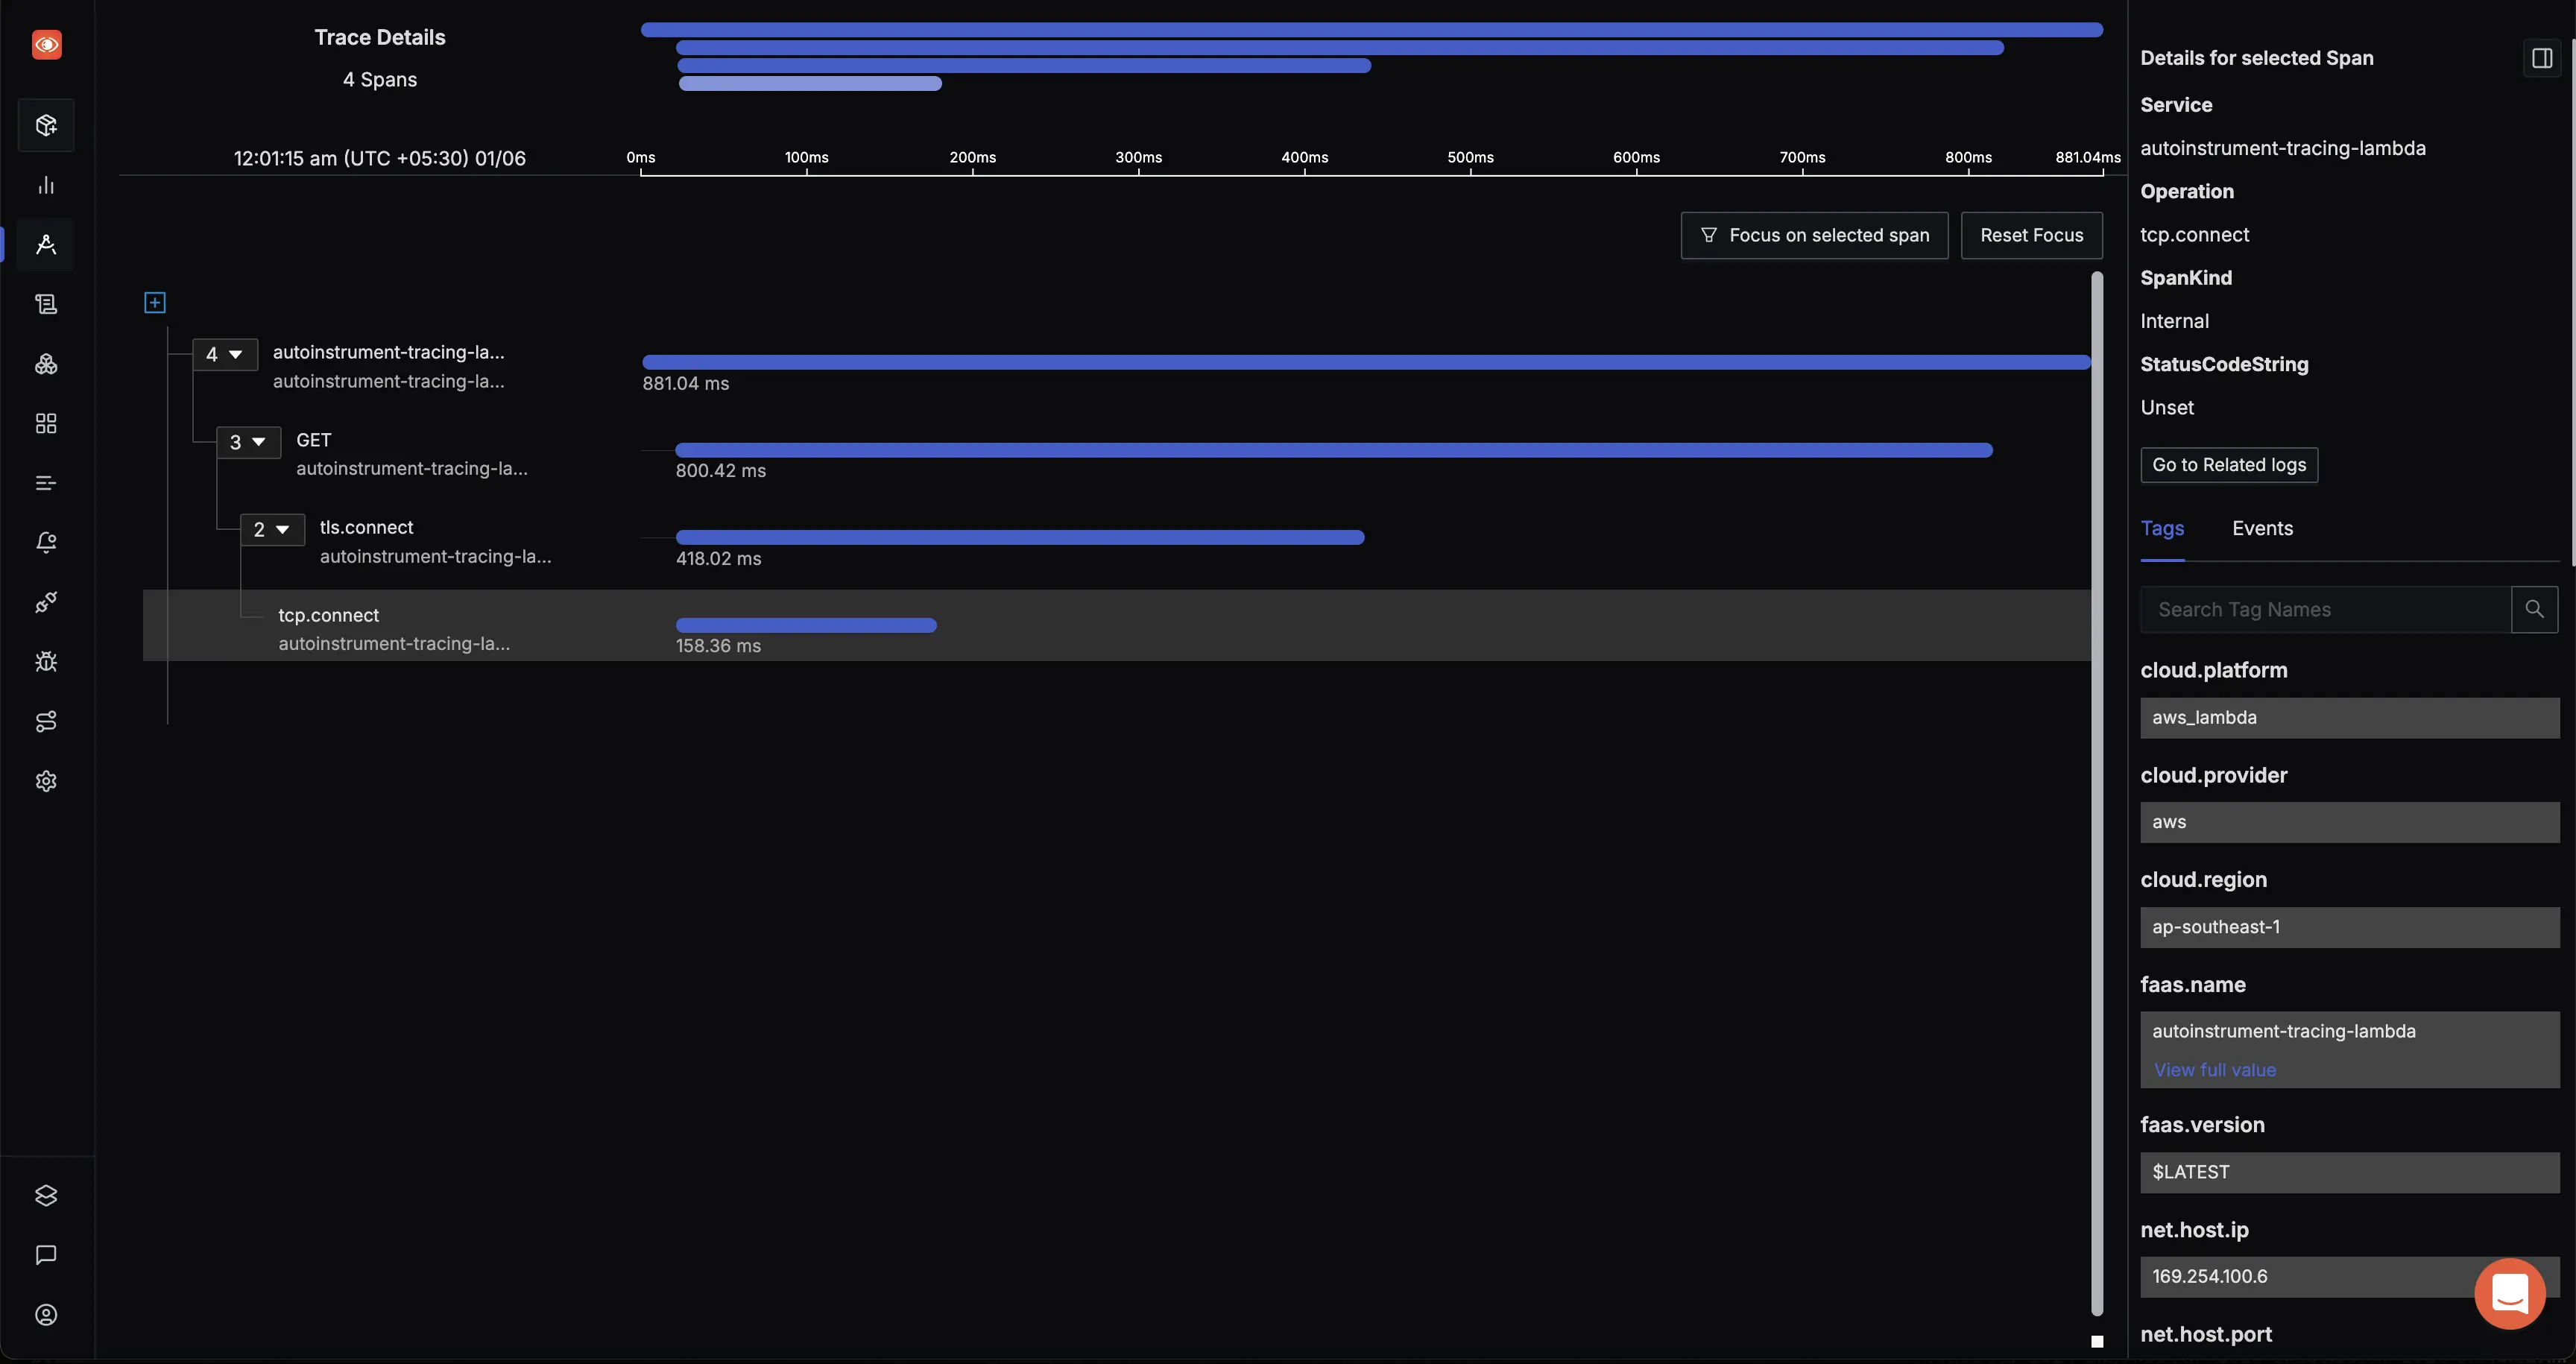
Task: Click the 418.02 ms tls.connect span bar
Action: click(x=1020, y=537)
